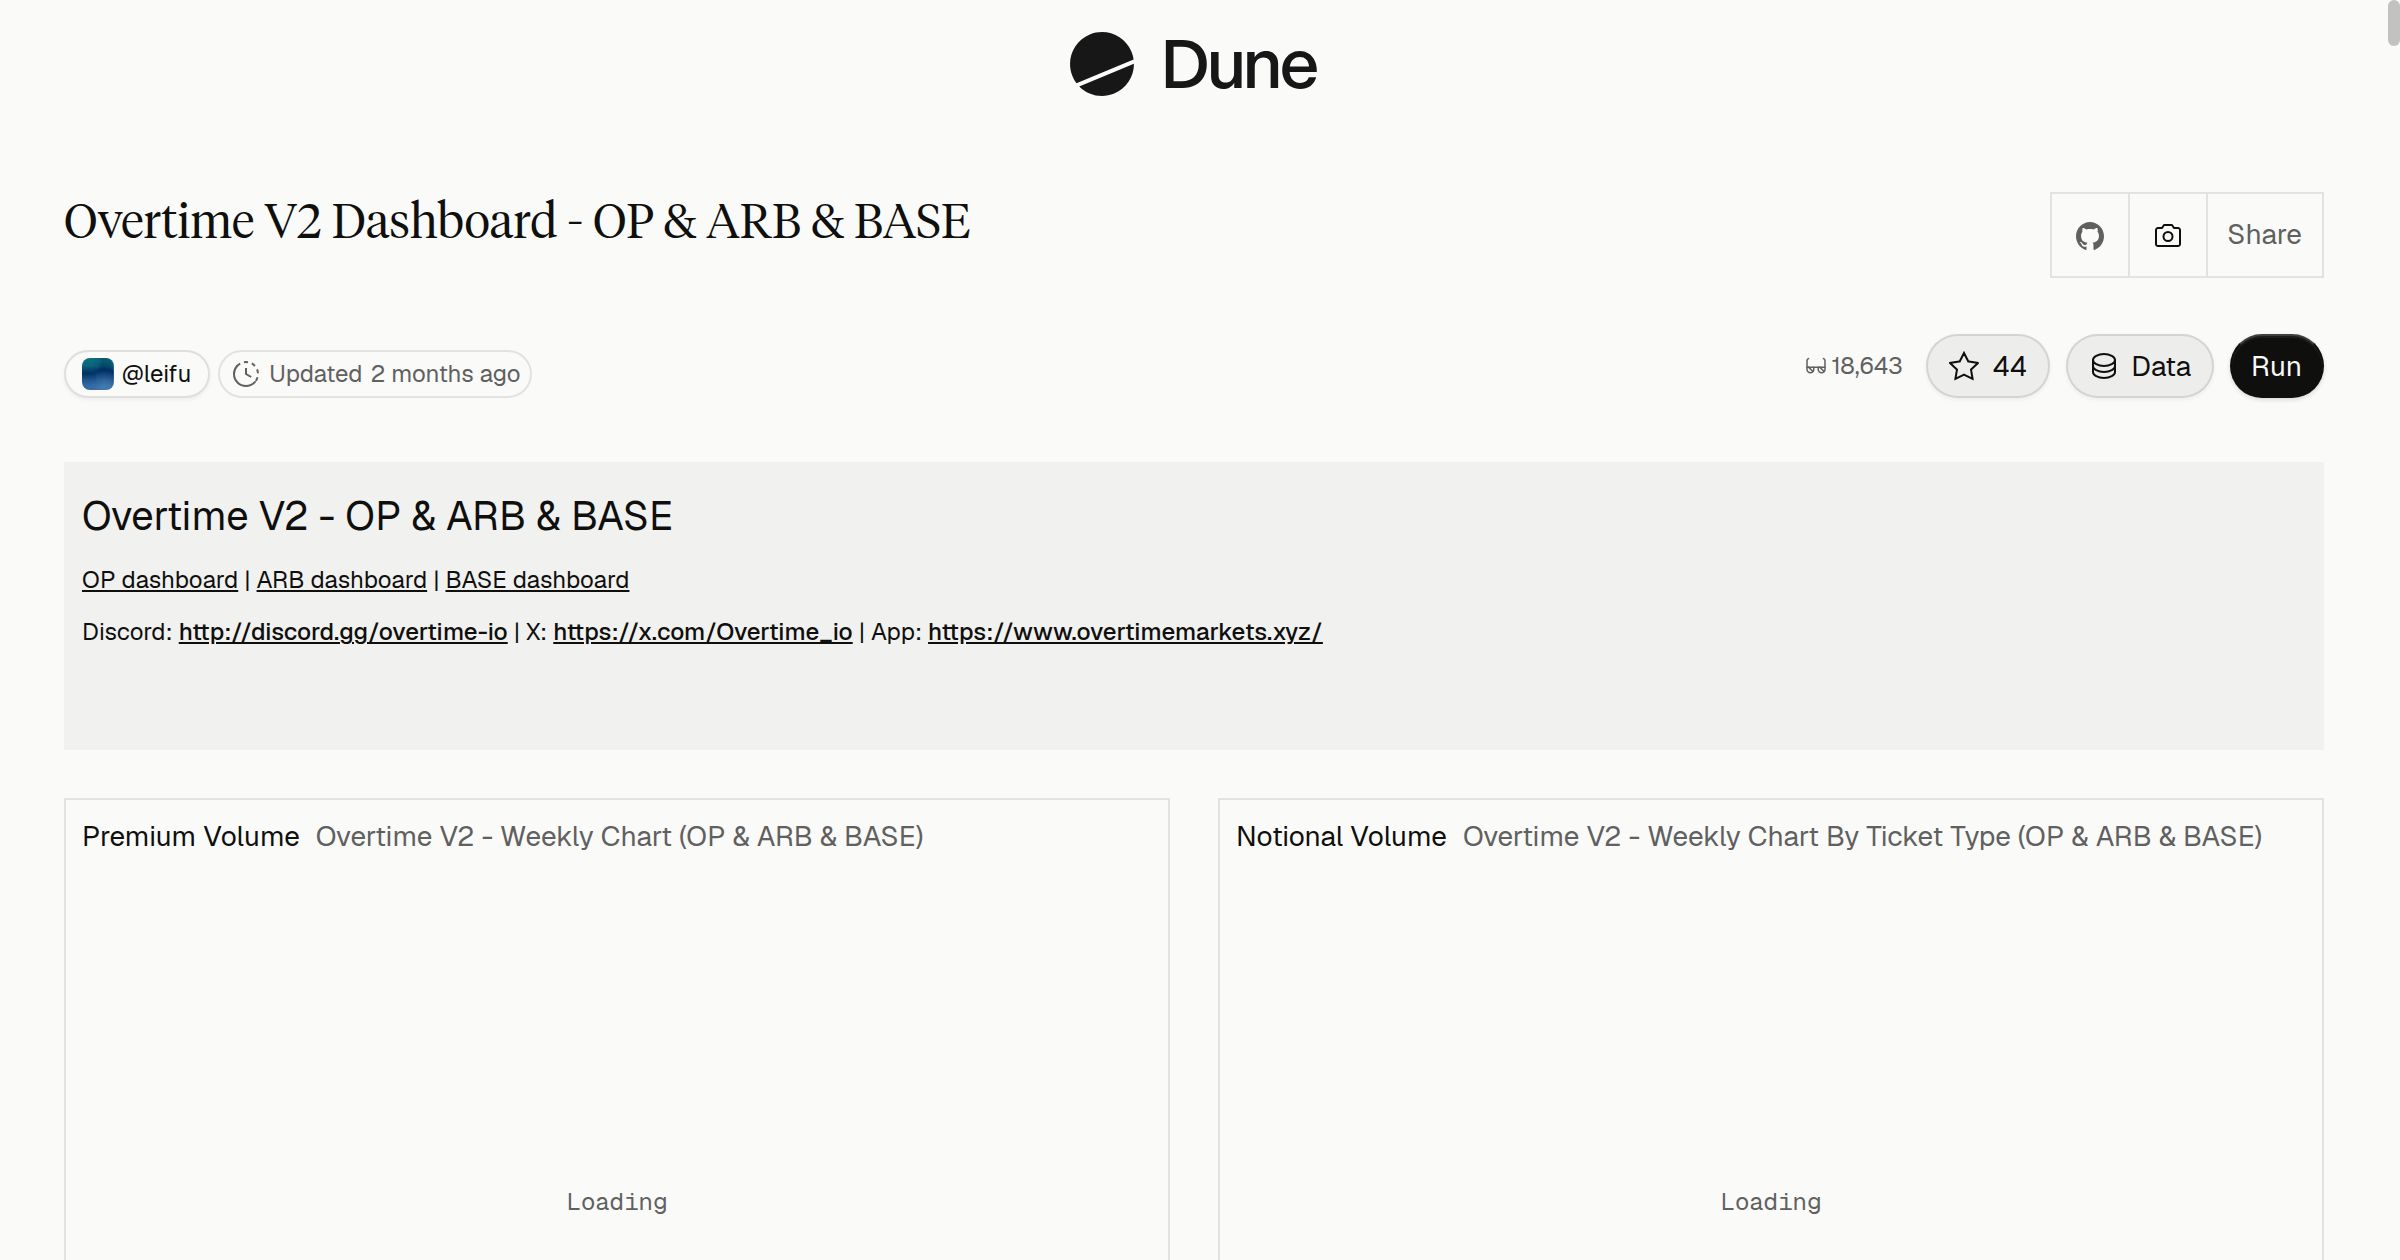Screen dimensions: 2400x1260
Task: Open the ARB dashboard link
Action: pos(342,580)
